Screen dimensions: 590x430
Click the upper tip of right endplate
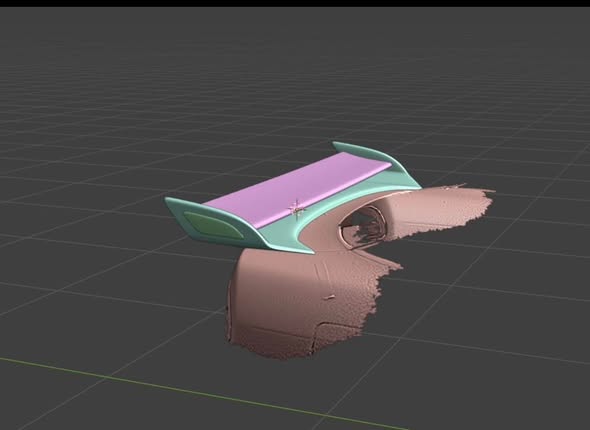pyautogui.click(x=337, y=144)
